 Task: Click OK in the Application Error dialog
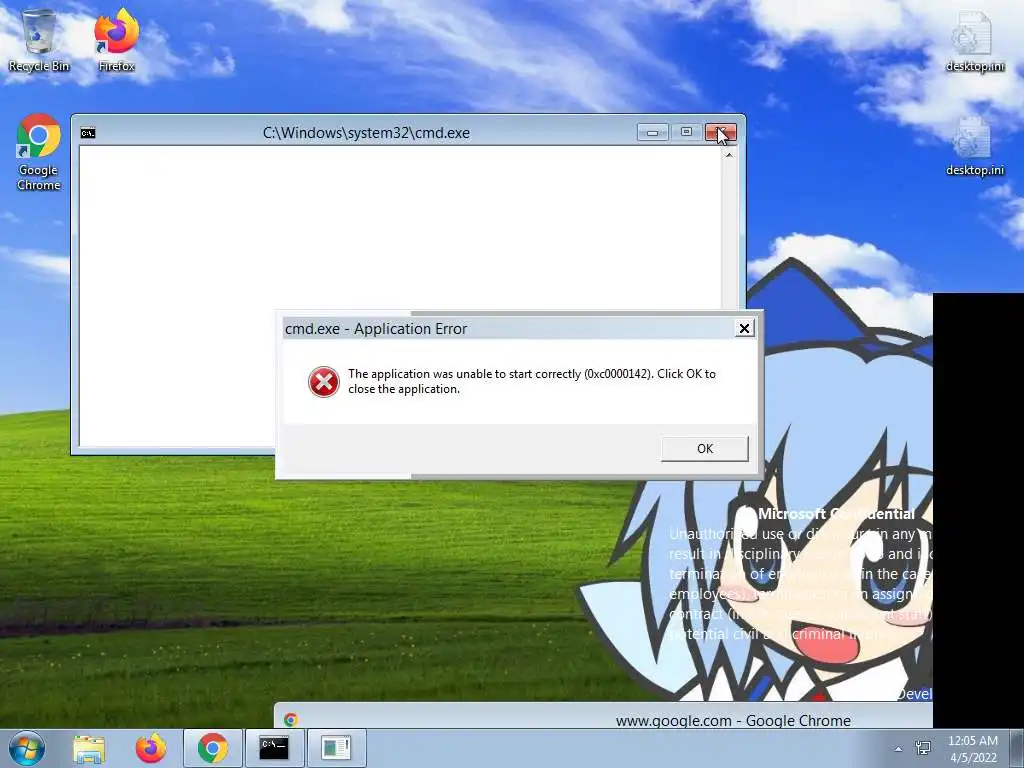705,449
